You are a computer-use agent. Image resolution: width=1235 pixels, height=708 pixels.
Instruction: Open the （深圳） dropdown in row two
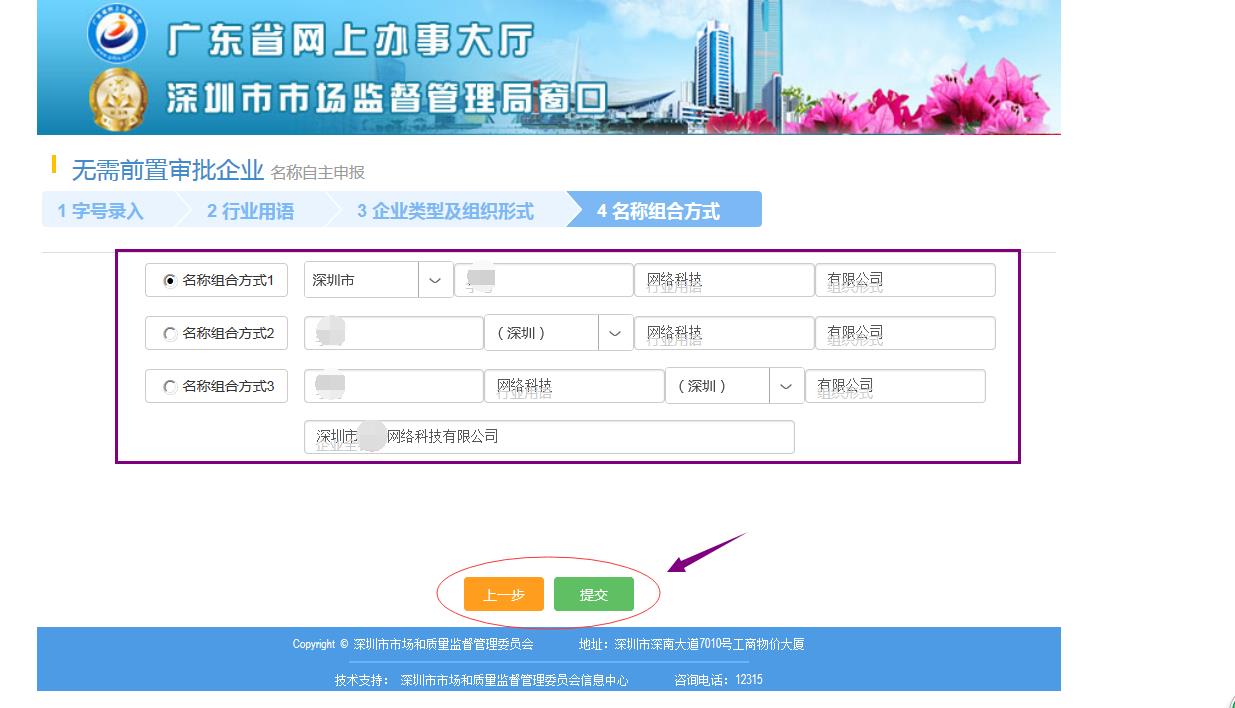(x=614, y=334)
